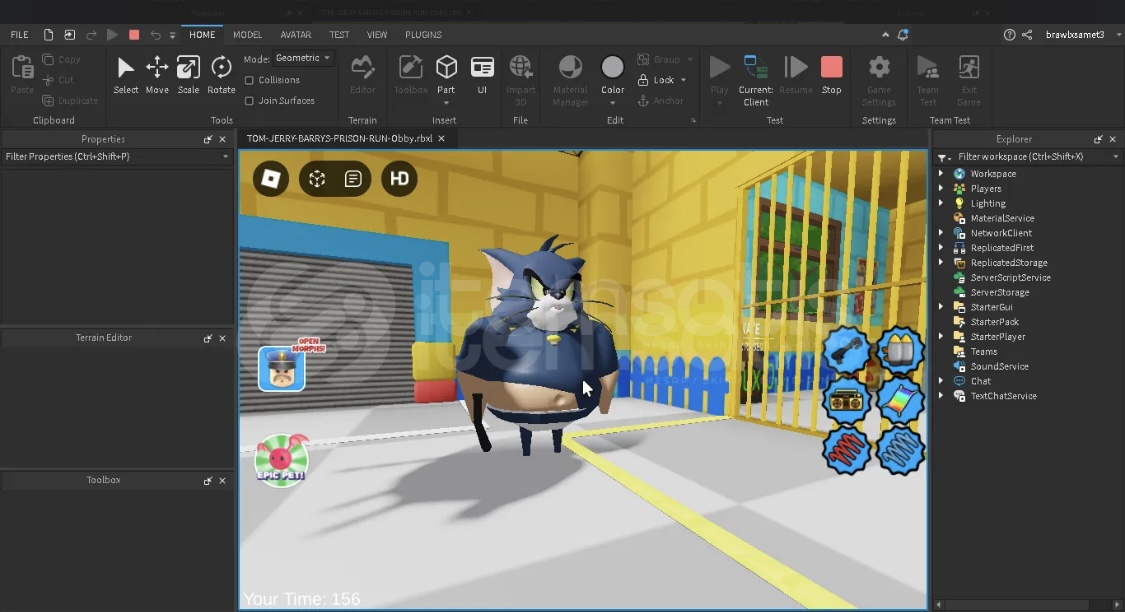Click the Play triangle in Test section
This screenshot has height=612, width=1125.
[719, 67]
